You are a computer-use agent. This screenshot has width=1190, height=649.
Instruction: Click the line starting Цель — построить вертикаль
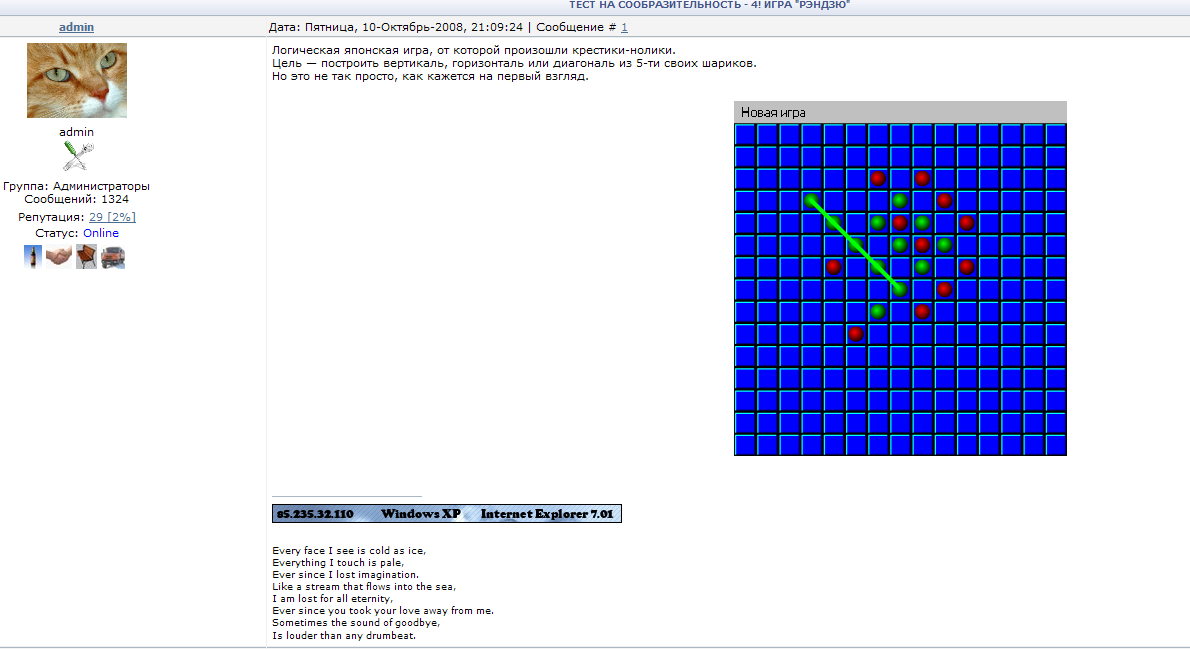514,63
